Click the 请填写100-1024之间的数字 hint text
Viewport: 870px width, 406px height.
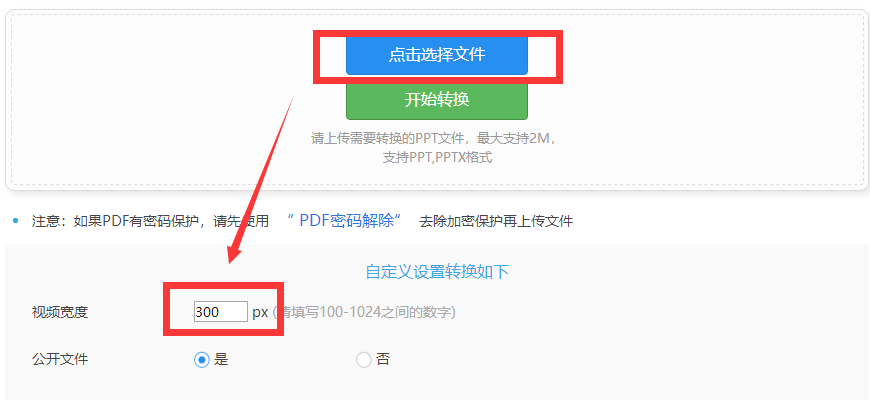pos(364,312)
